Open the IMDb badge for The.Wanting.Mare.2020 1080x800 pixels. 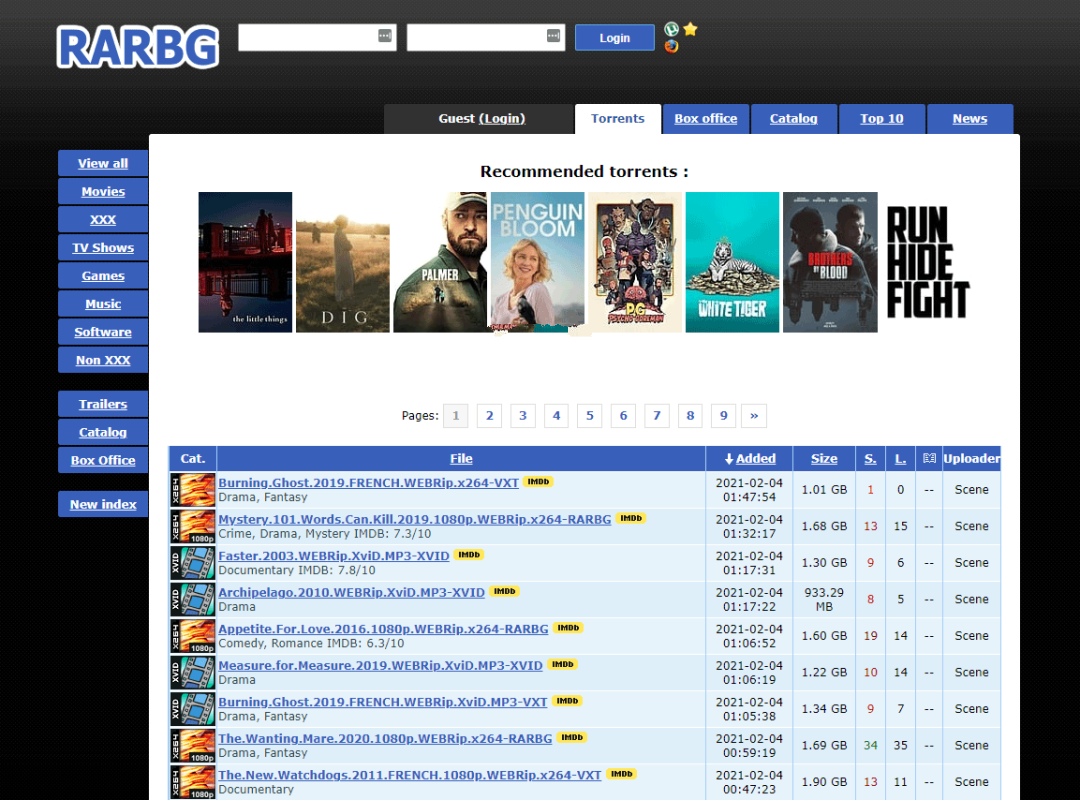pyautogui.click(x=572, y=737)
